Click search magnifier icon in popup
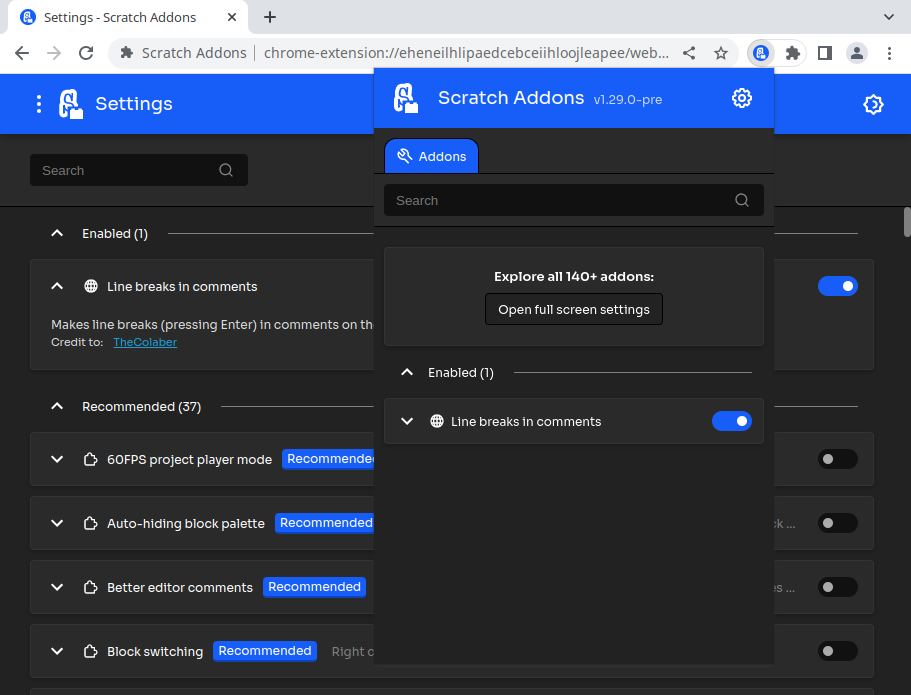911x695 pixels. coord(741,200)
